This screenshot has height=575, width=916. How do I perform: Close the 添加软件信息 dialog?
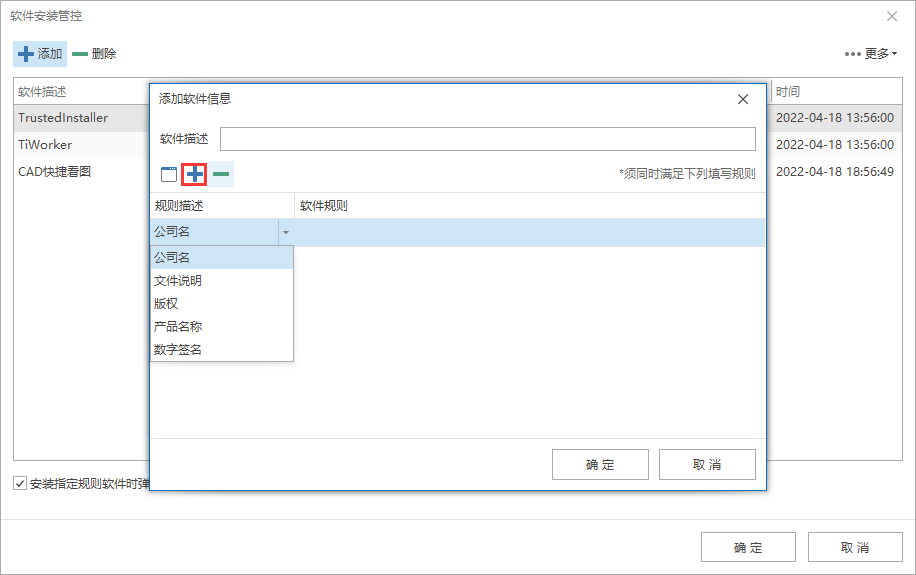pos(742,99)
